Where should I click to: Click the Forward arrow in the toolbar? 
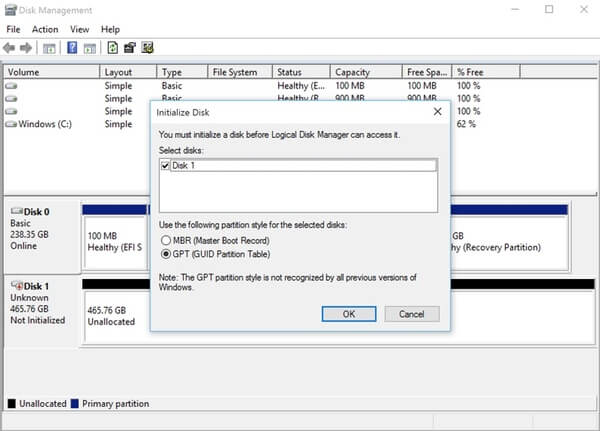[26, 48]
